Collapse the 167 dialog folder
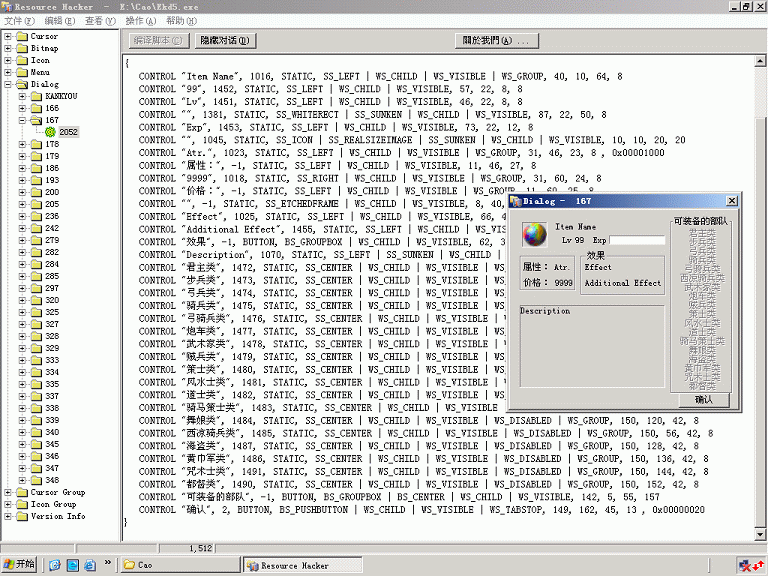Viewport: 768px width, 576px height. pos(22,120)
